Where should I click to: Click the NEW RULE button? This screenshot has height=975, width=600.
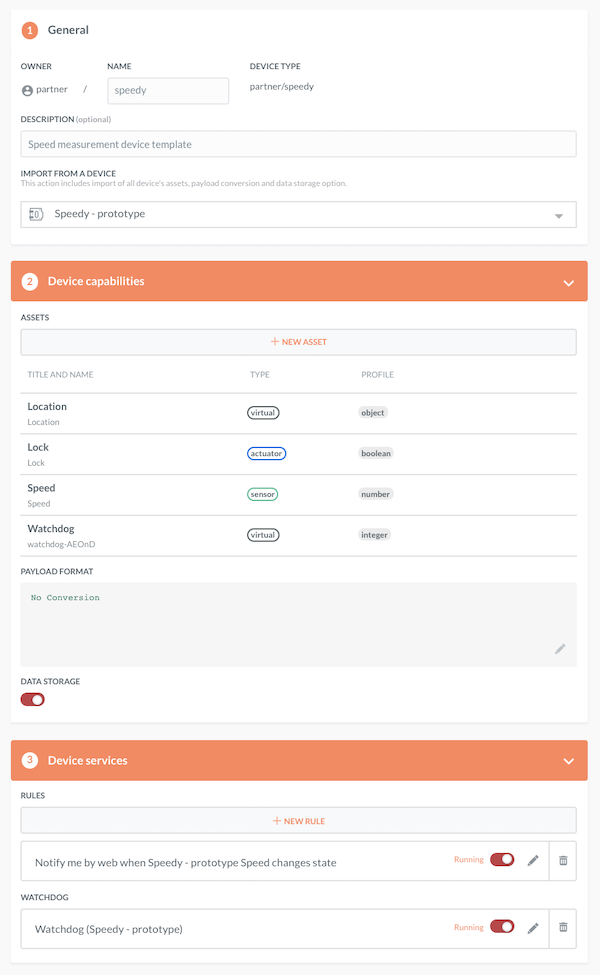[298, 820]
